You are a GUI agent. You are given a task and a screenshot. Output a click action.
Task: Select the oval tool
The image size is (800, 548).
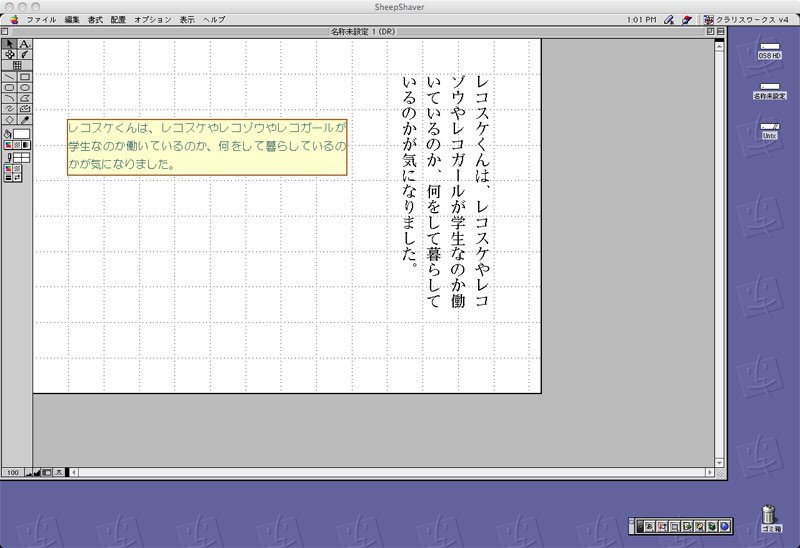click(x=24, y=87)
